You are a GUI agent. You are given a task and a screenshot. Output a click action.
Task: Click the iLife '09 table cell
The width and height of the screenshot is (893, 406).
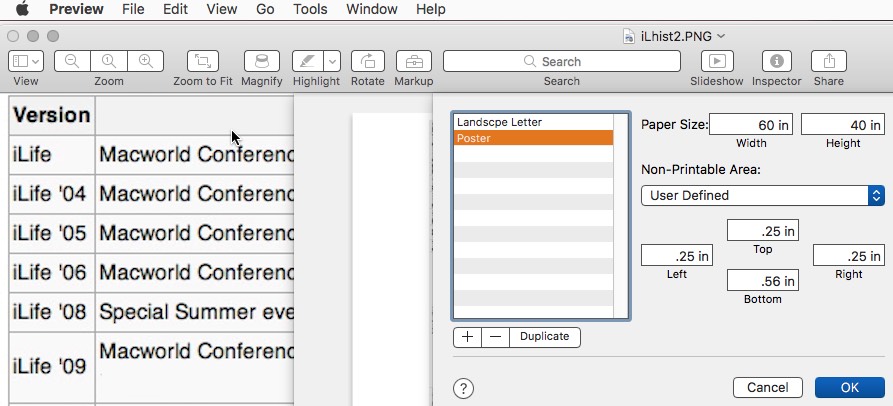pos(51,367)
